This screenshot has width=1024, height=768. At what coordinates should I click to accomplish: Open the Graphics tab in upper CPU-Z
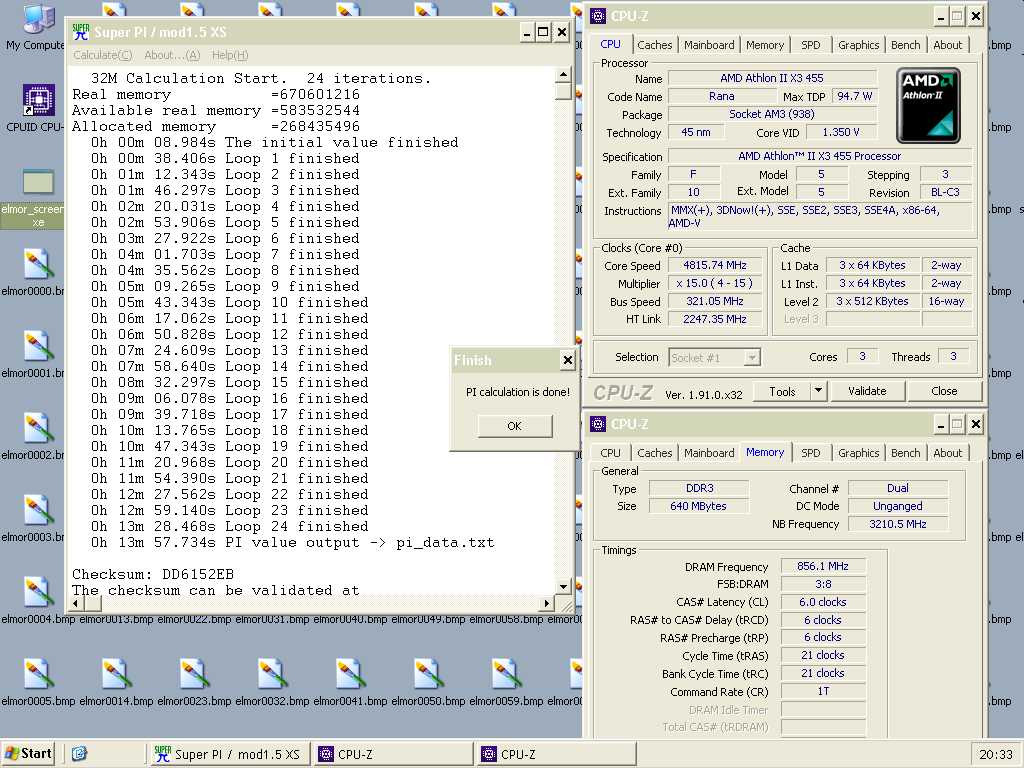(858, 45)
